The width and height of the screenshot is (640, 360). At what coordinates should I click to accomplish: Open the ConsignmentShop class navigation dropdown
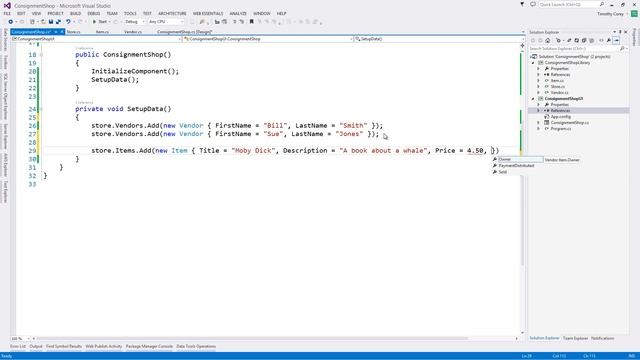point(268,39)
